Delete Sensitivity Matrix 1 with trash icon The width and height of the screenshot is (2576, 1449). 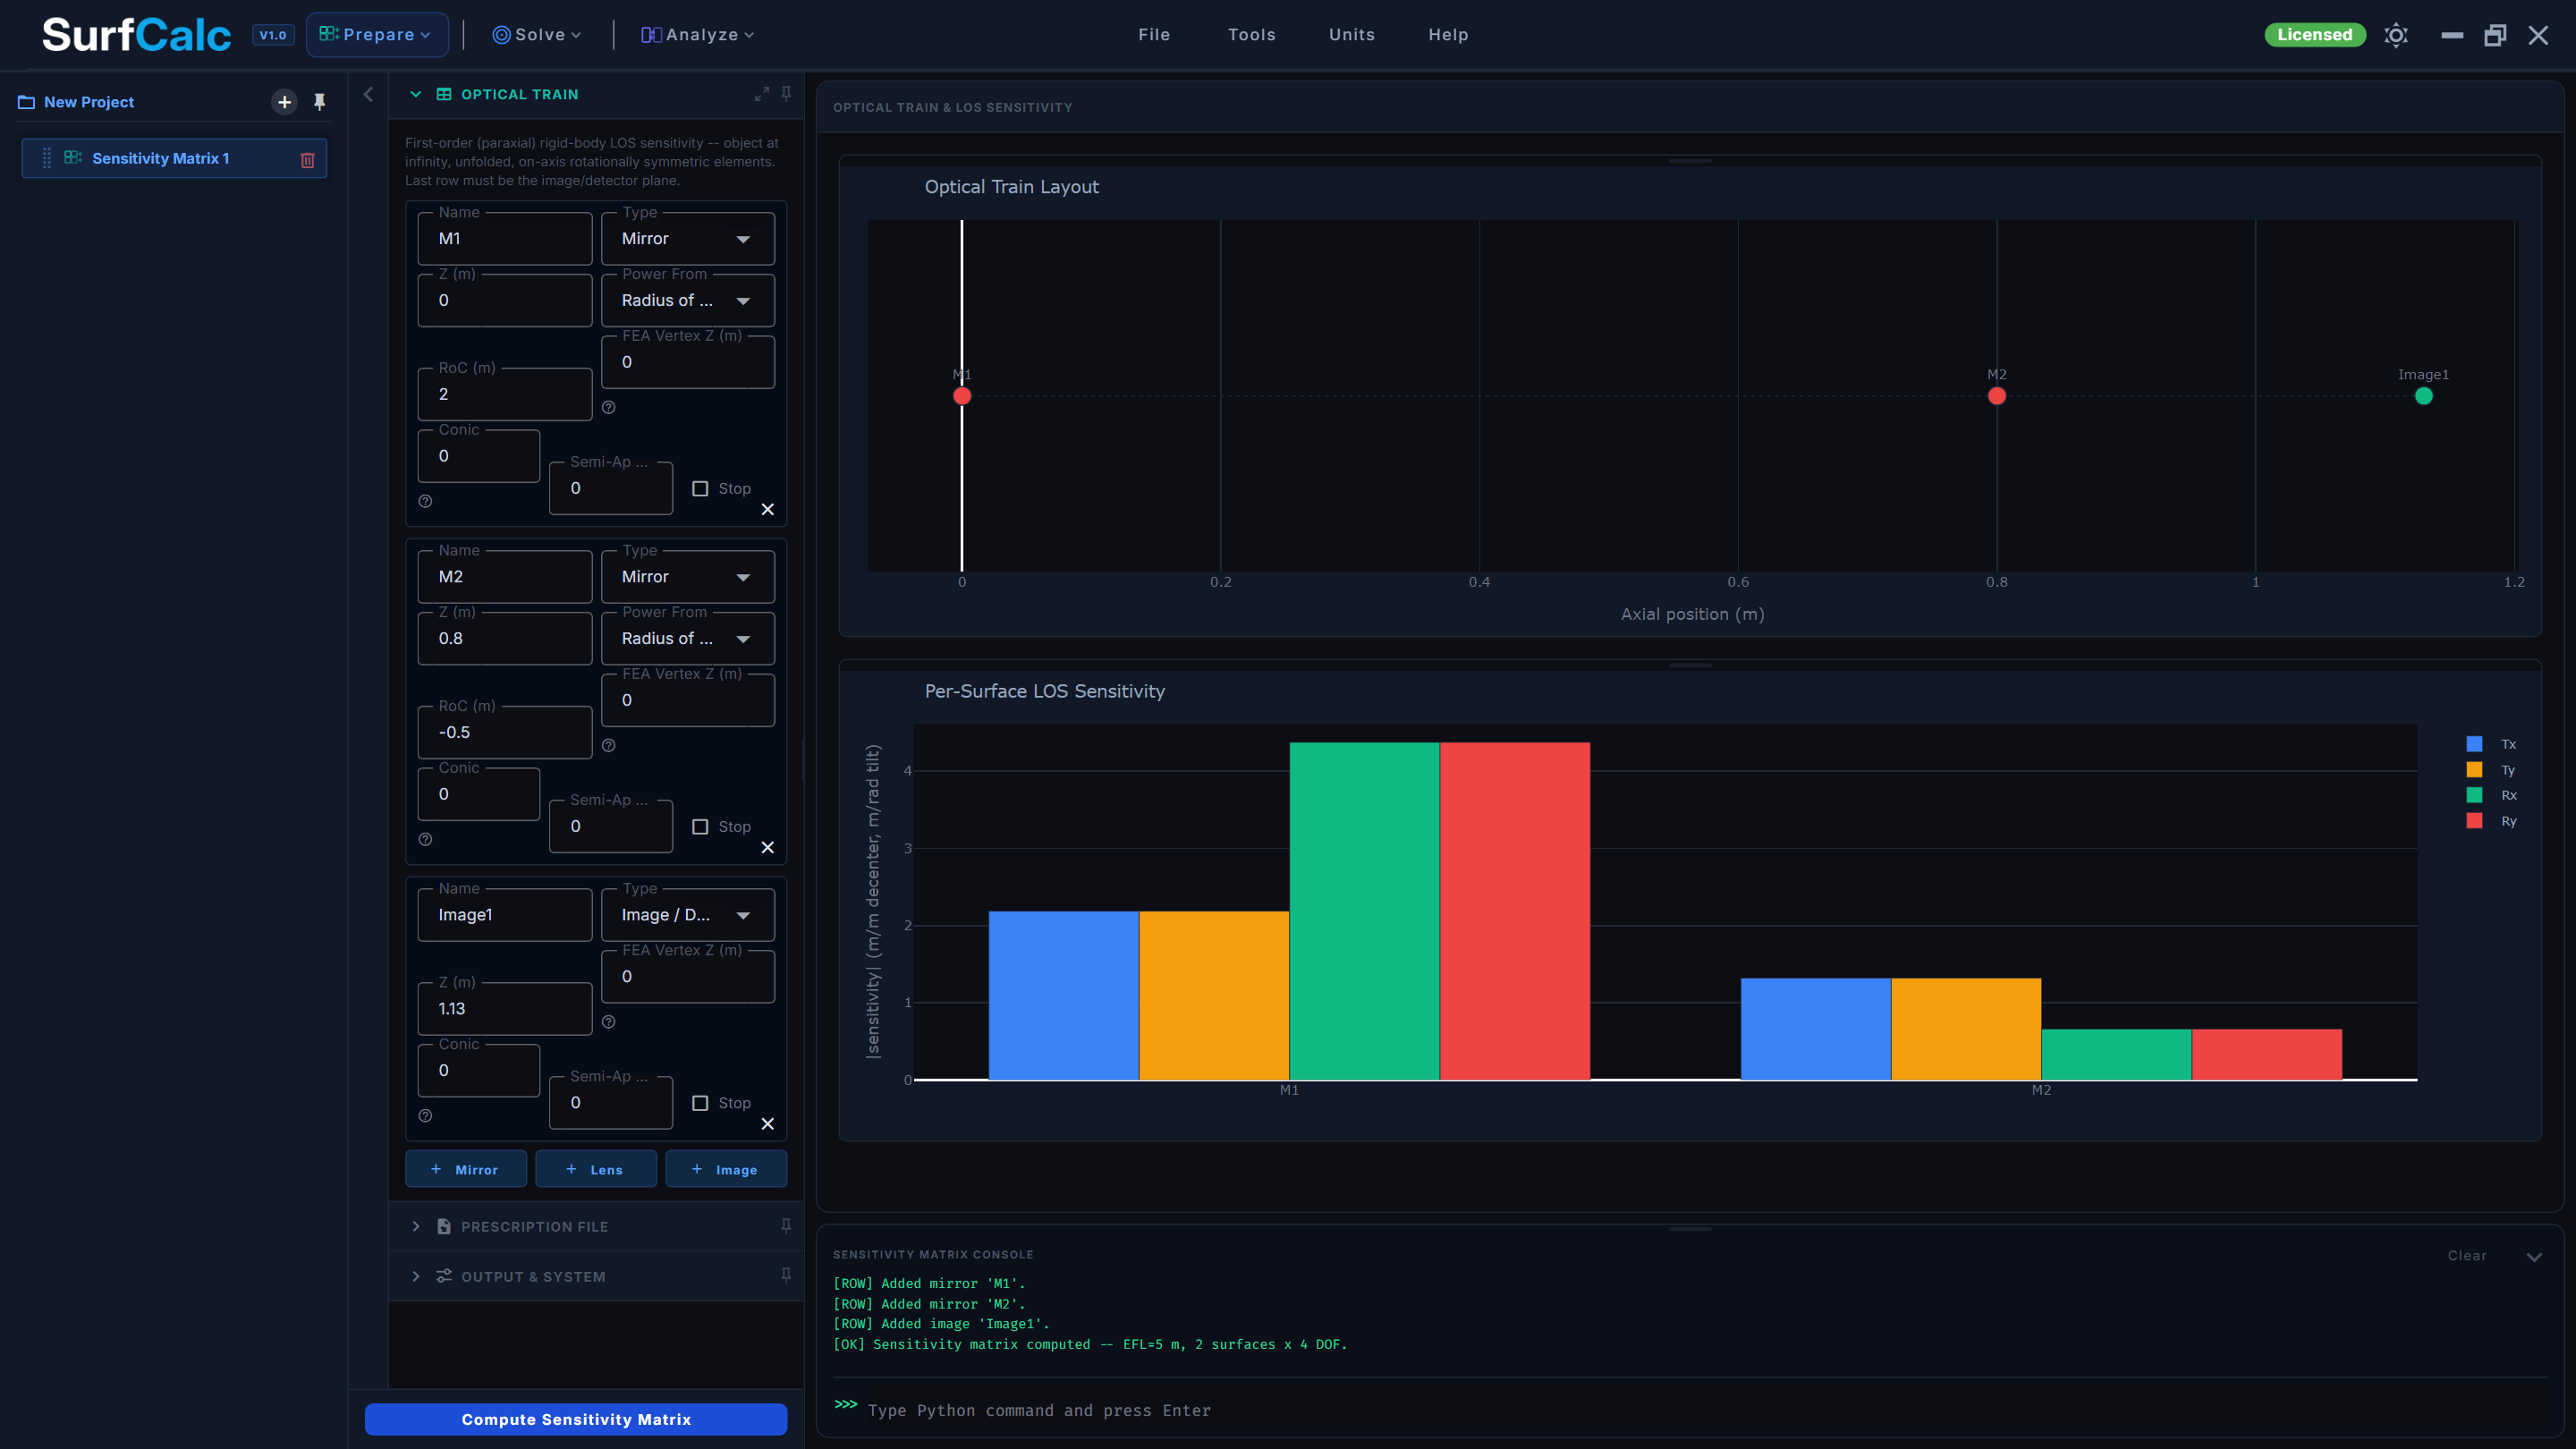tap(308, 159)
